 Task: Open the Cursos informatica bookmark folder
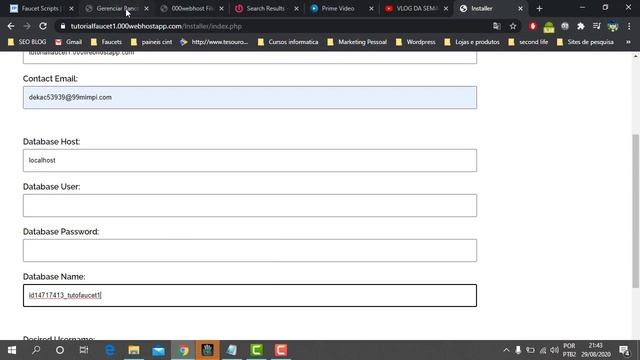click(x=288, y=42)
